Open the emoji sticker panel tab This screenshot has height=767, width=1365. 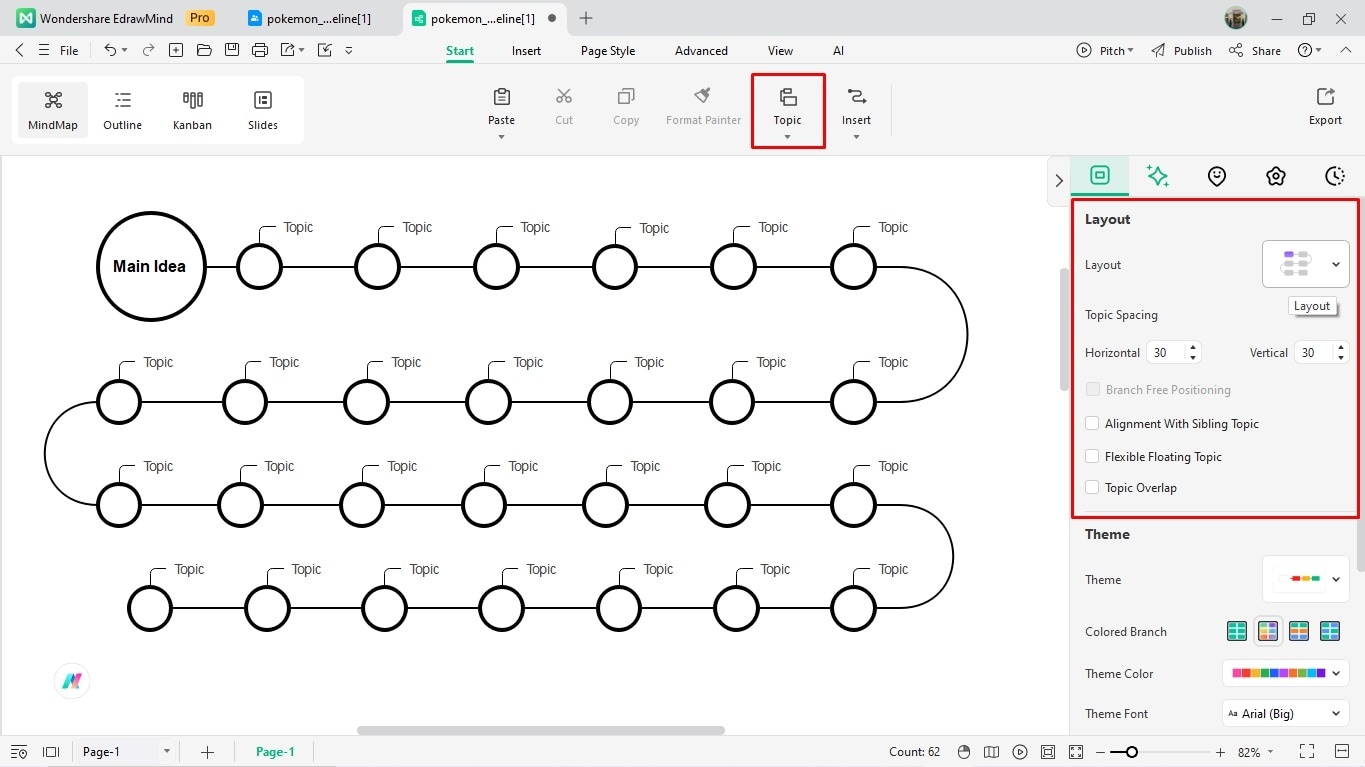click(x=1217, y=176)
